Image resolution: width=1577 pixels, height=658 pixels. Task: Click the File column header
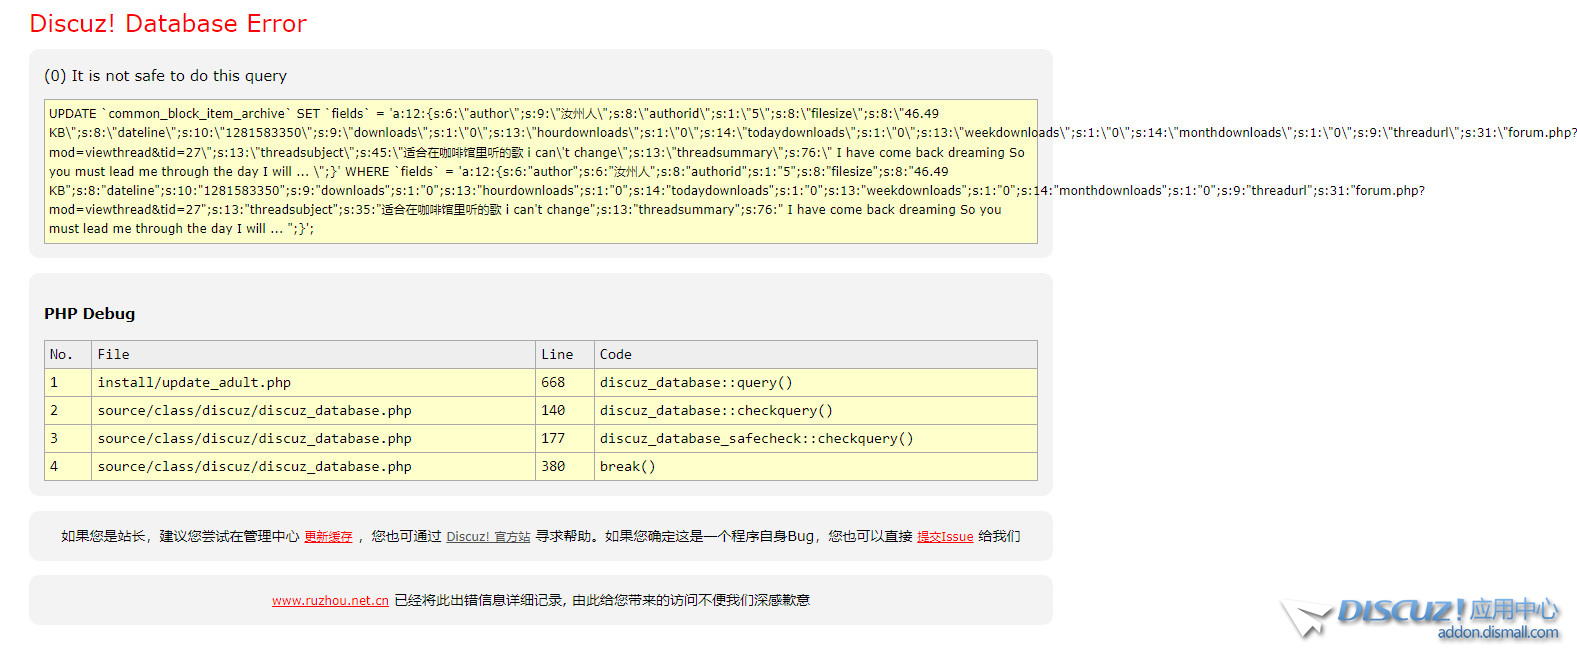click(314, 355)
